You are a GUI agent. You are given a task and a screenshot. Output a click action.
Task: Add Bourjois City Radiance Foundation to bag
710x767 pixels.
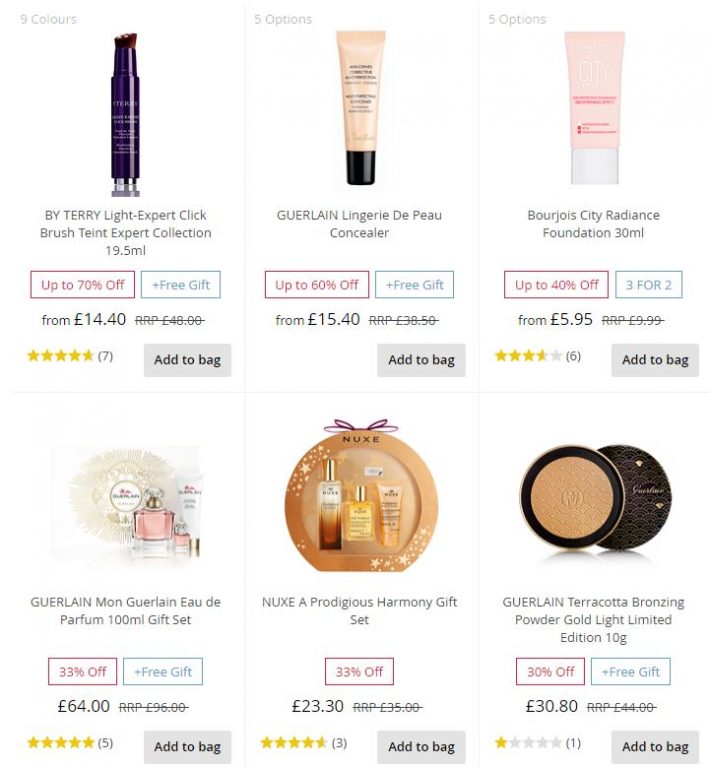(x=655, y=360)
